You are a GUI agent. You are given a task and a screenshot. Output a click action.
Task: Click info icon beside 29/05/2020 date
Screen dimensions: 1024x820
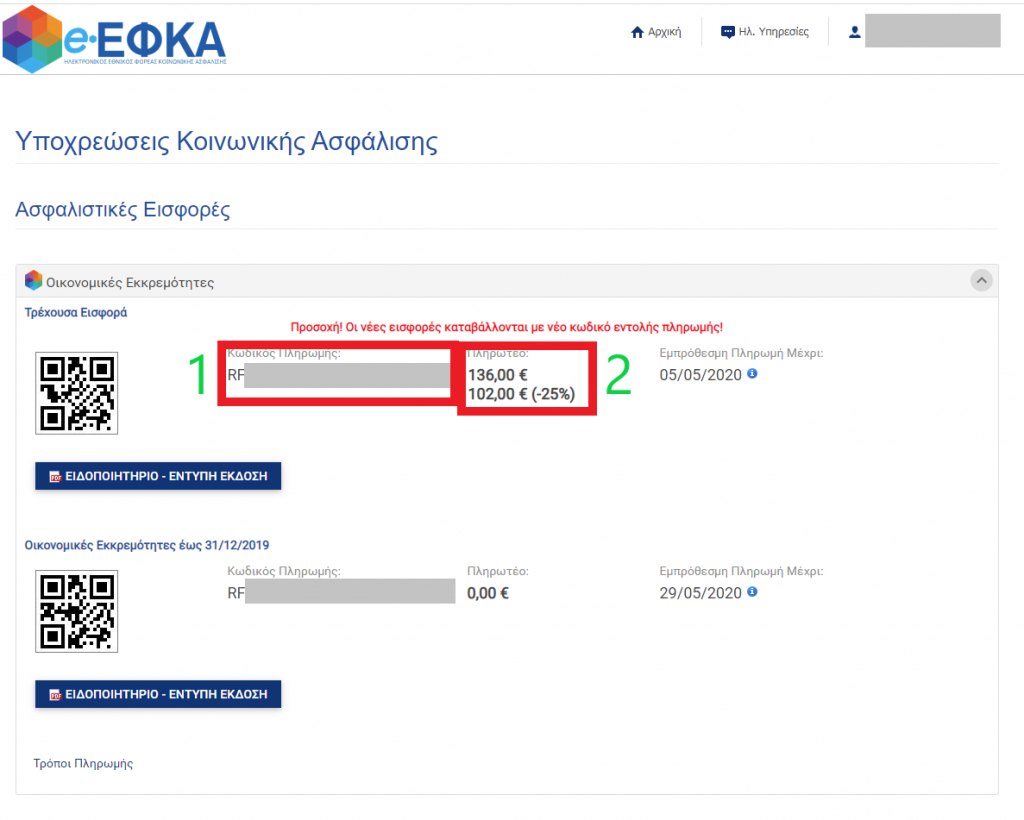click(752, 591)
